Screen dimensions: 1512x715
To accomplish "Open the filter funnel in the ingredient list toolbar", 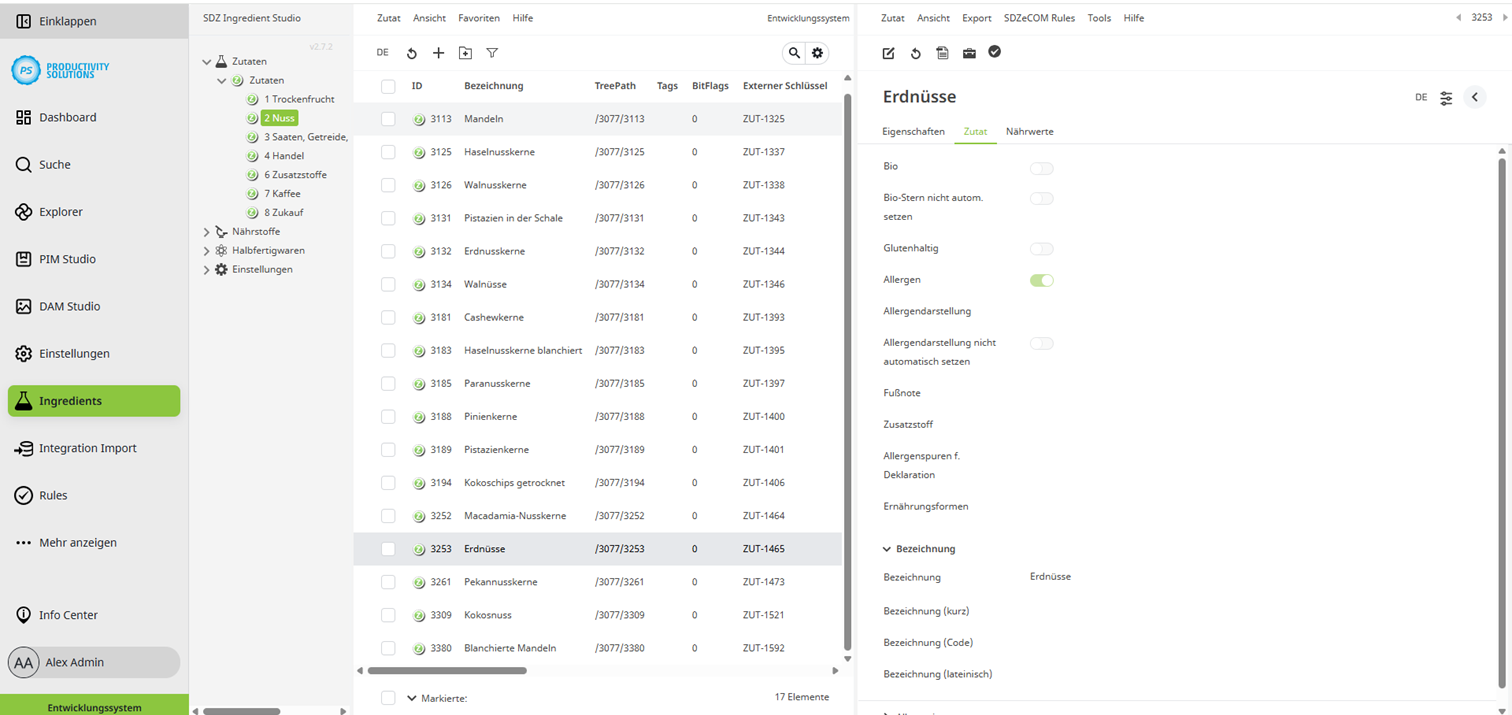I will [x=491, y=53].
